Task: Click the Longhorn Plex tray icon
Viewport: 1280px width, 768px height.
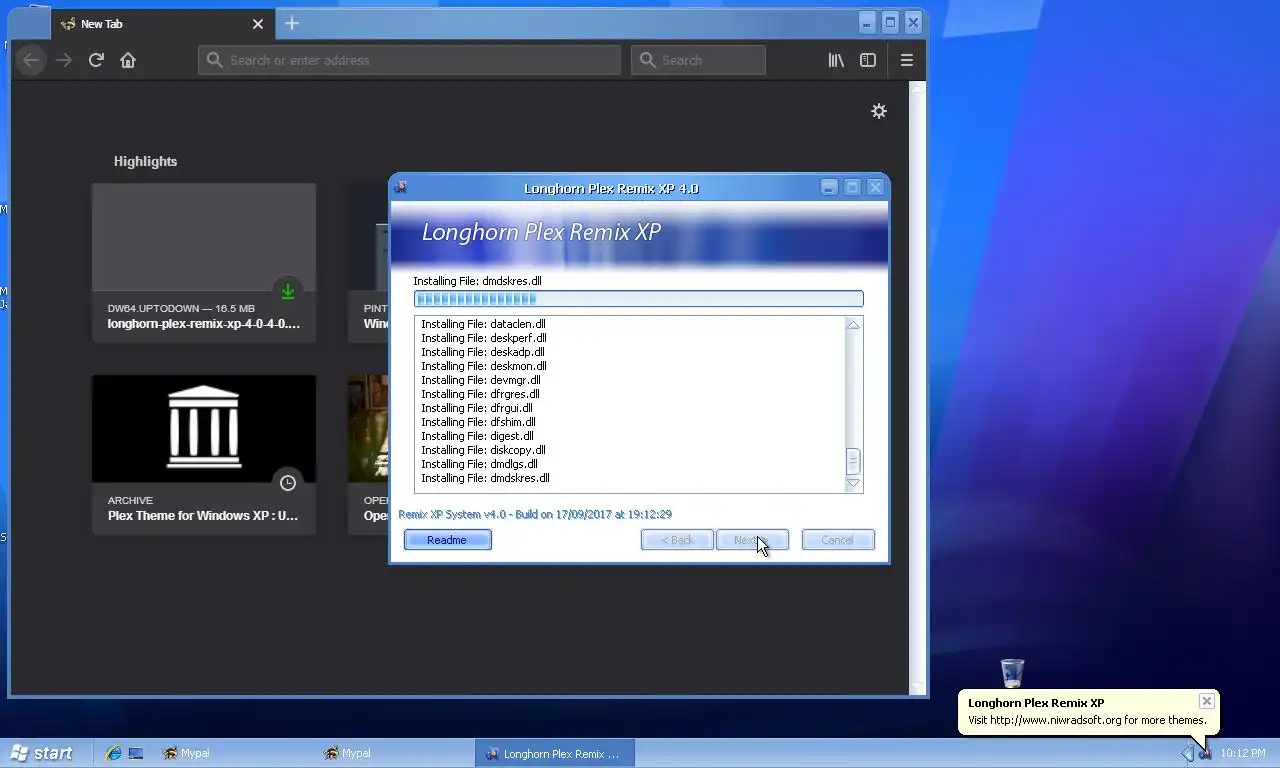Action: 1205,753
